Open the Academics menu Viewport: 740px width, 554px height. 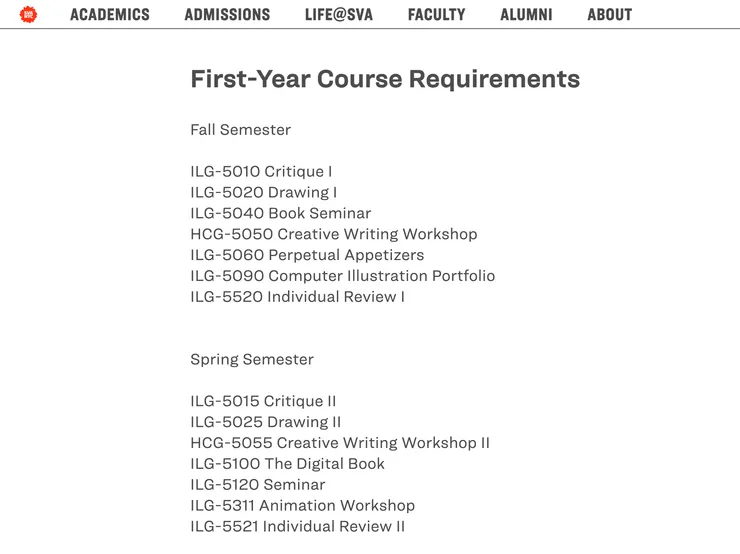(110, 15)
